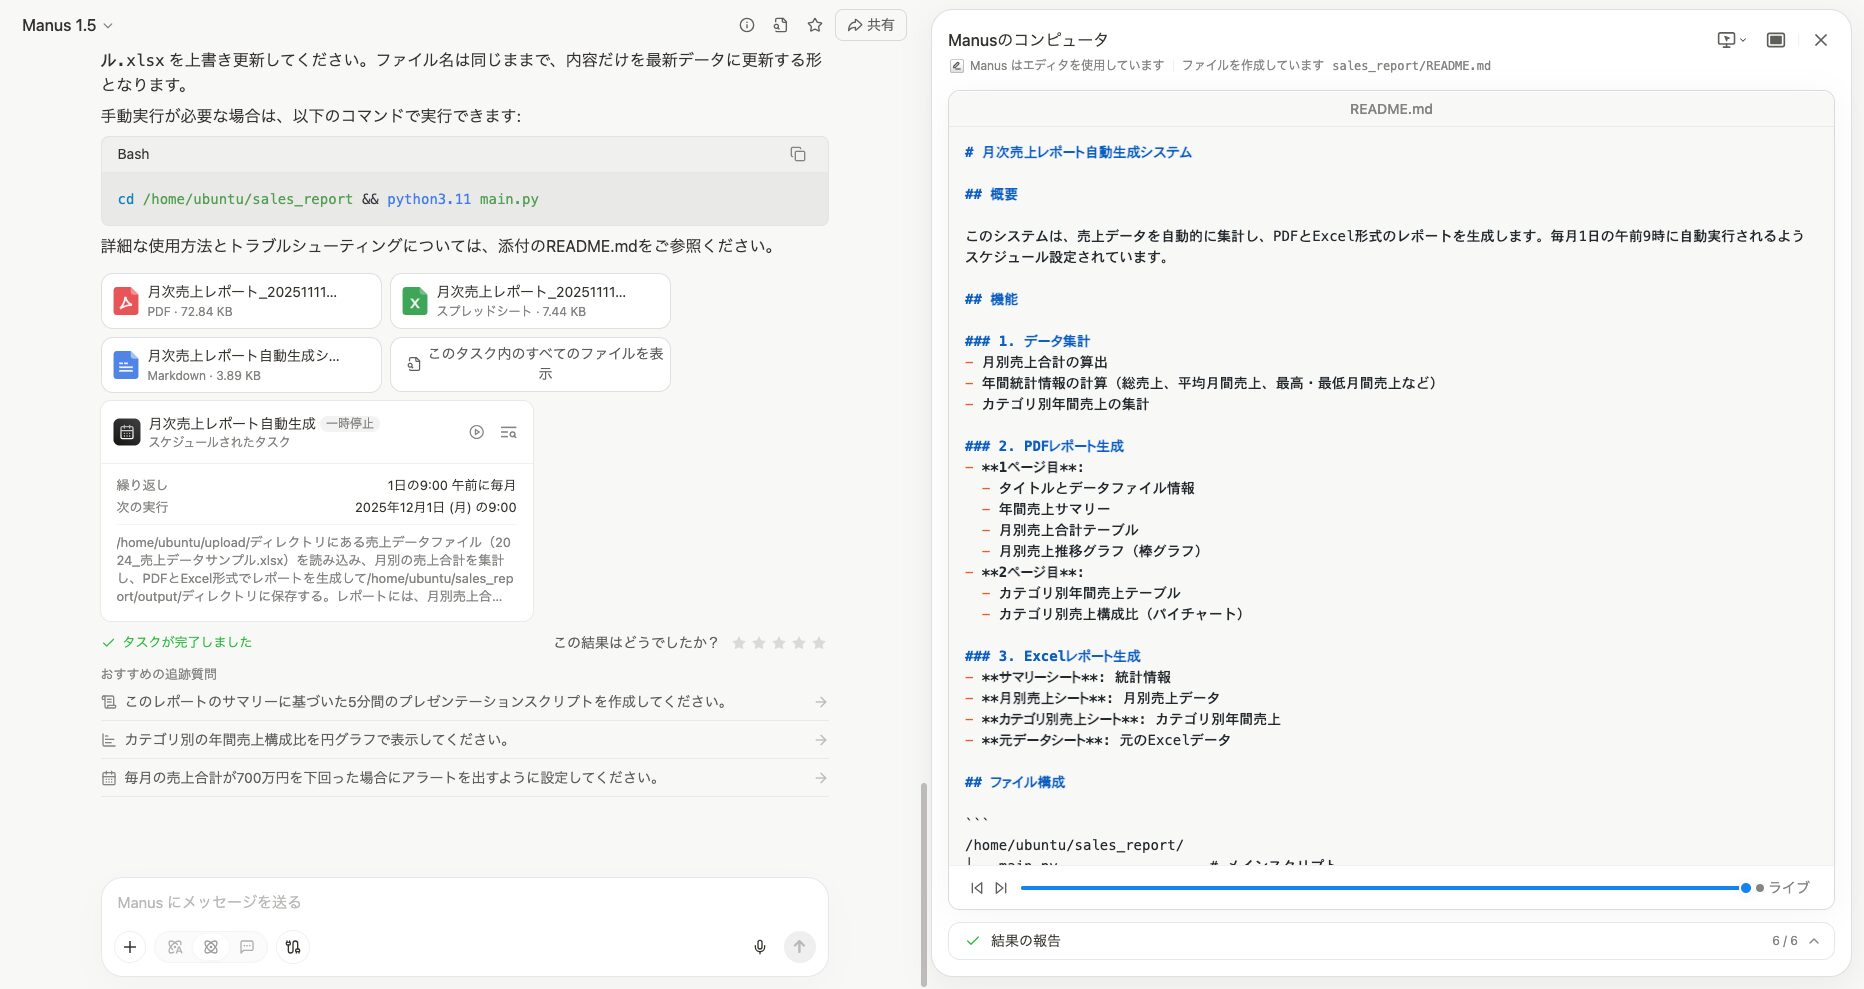
Task: Toggle fullscreen view of Manus computer panel
Action: coord(1778,40)
